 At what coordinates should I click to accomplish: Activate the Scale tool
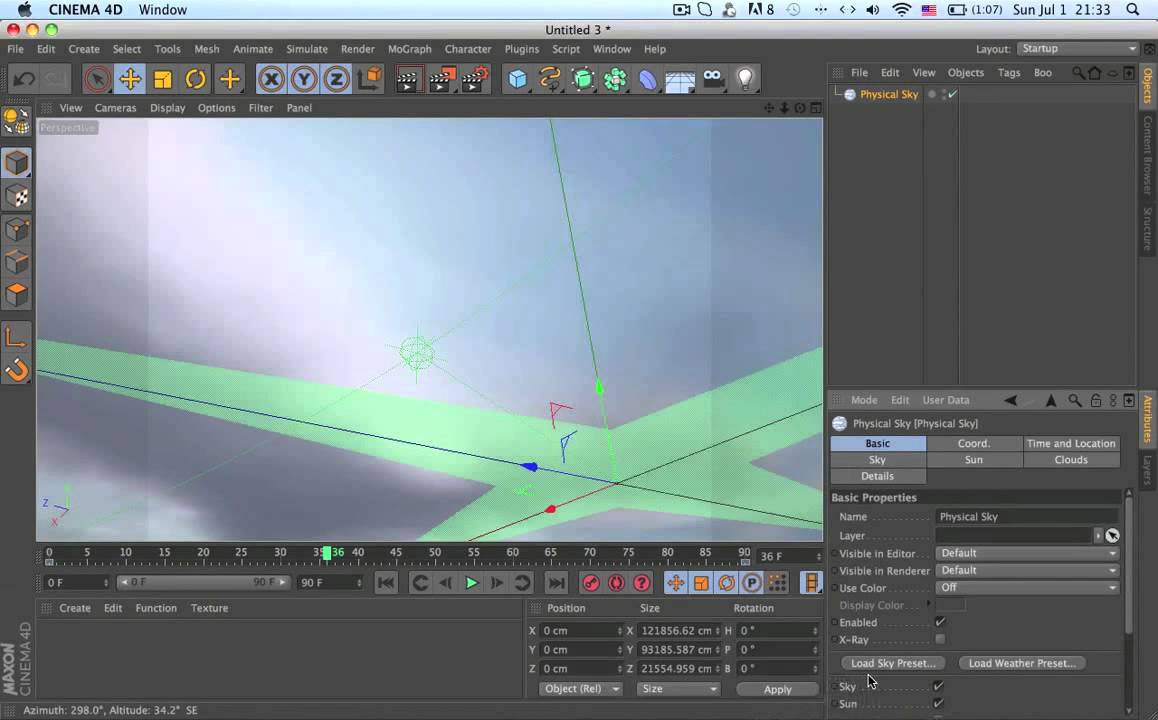162,79
